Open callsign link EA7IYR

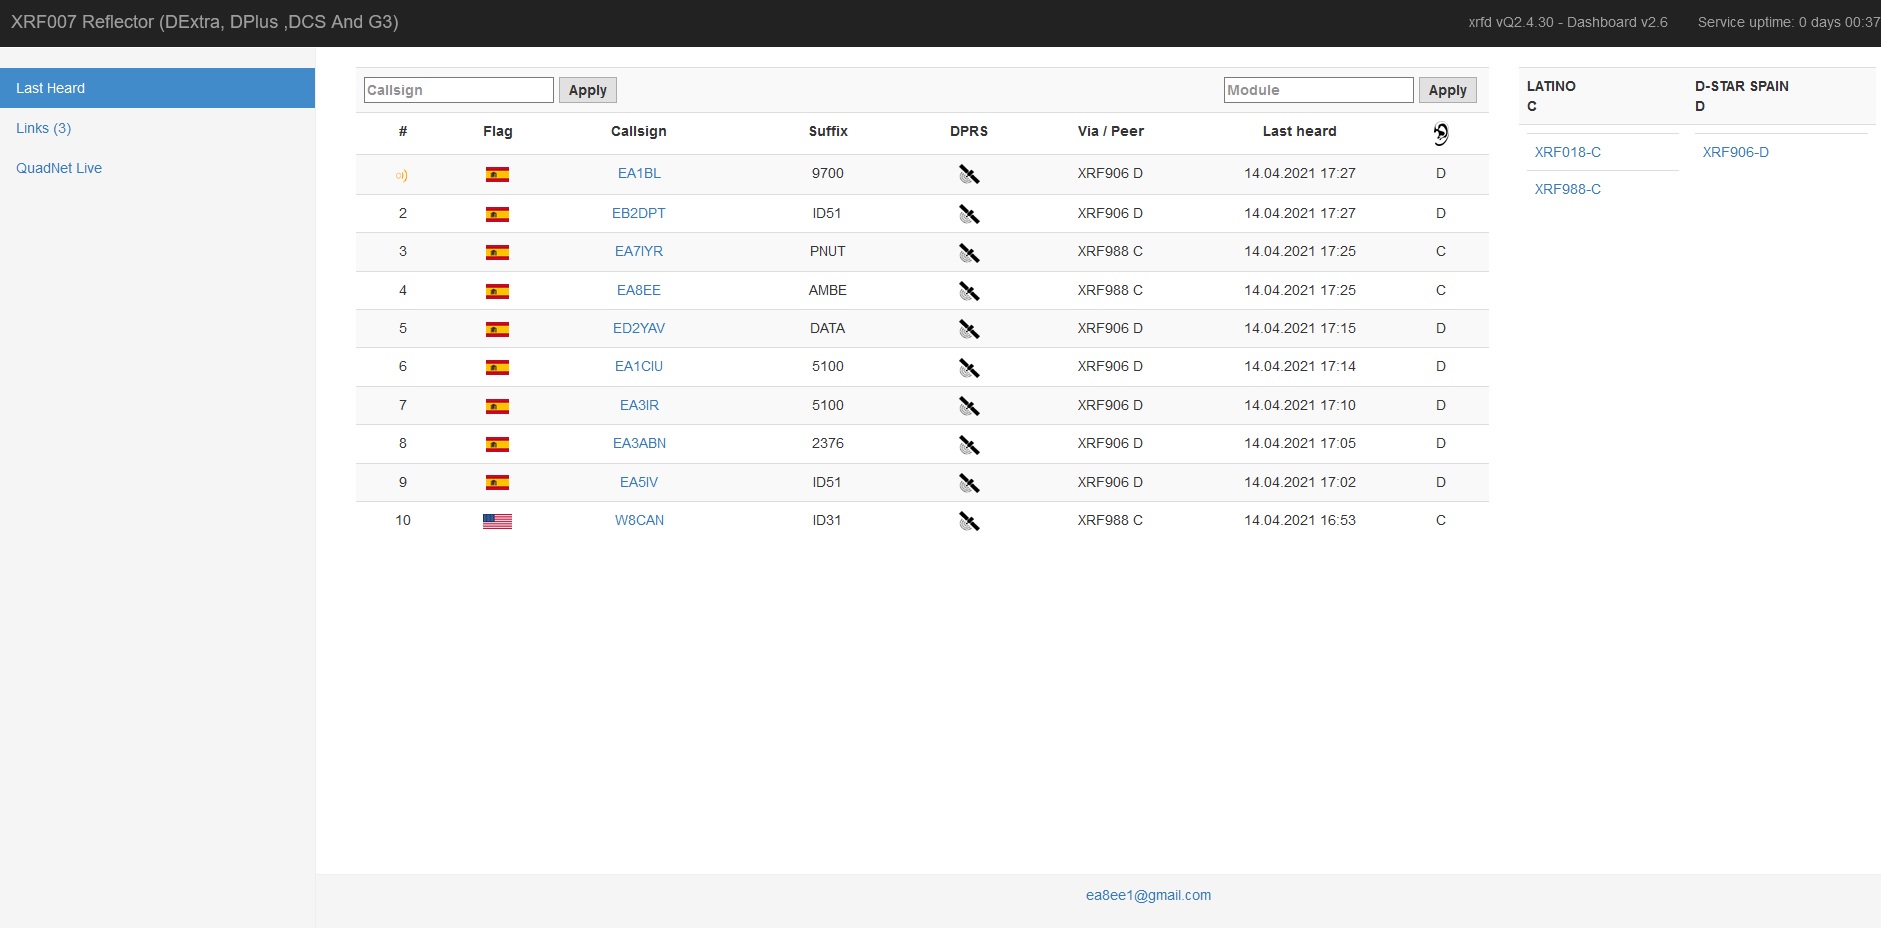(638, 251)
